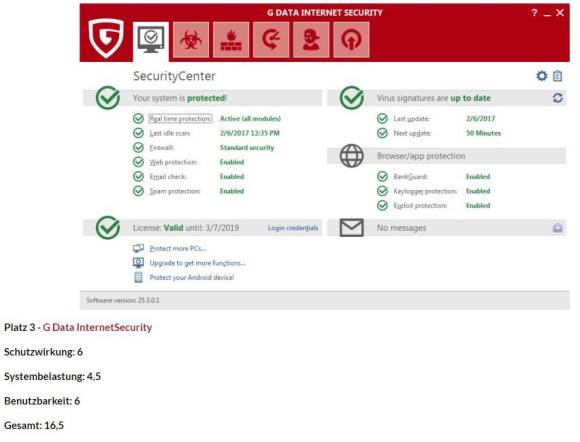The height and width of the screenshot is (442, 580).
Task: Click the G Data shield logo
Action: 106,38
